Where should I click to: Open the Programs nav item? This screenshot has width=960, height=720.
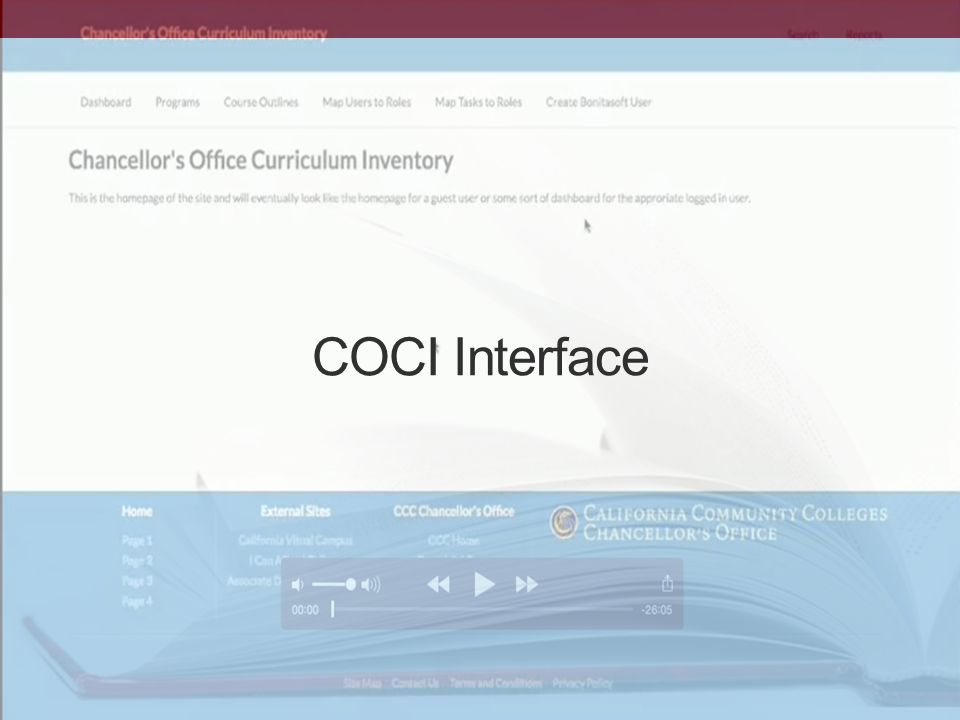pos(178,102)
